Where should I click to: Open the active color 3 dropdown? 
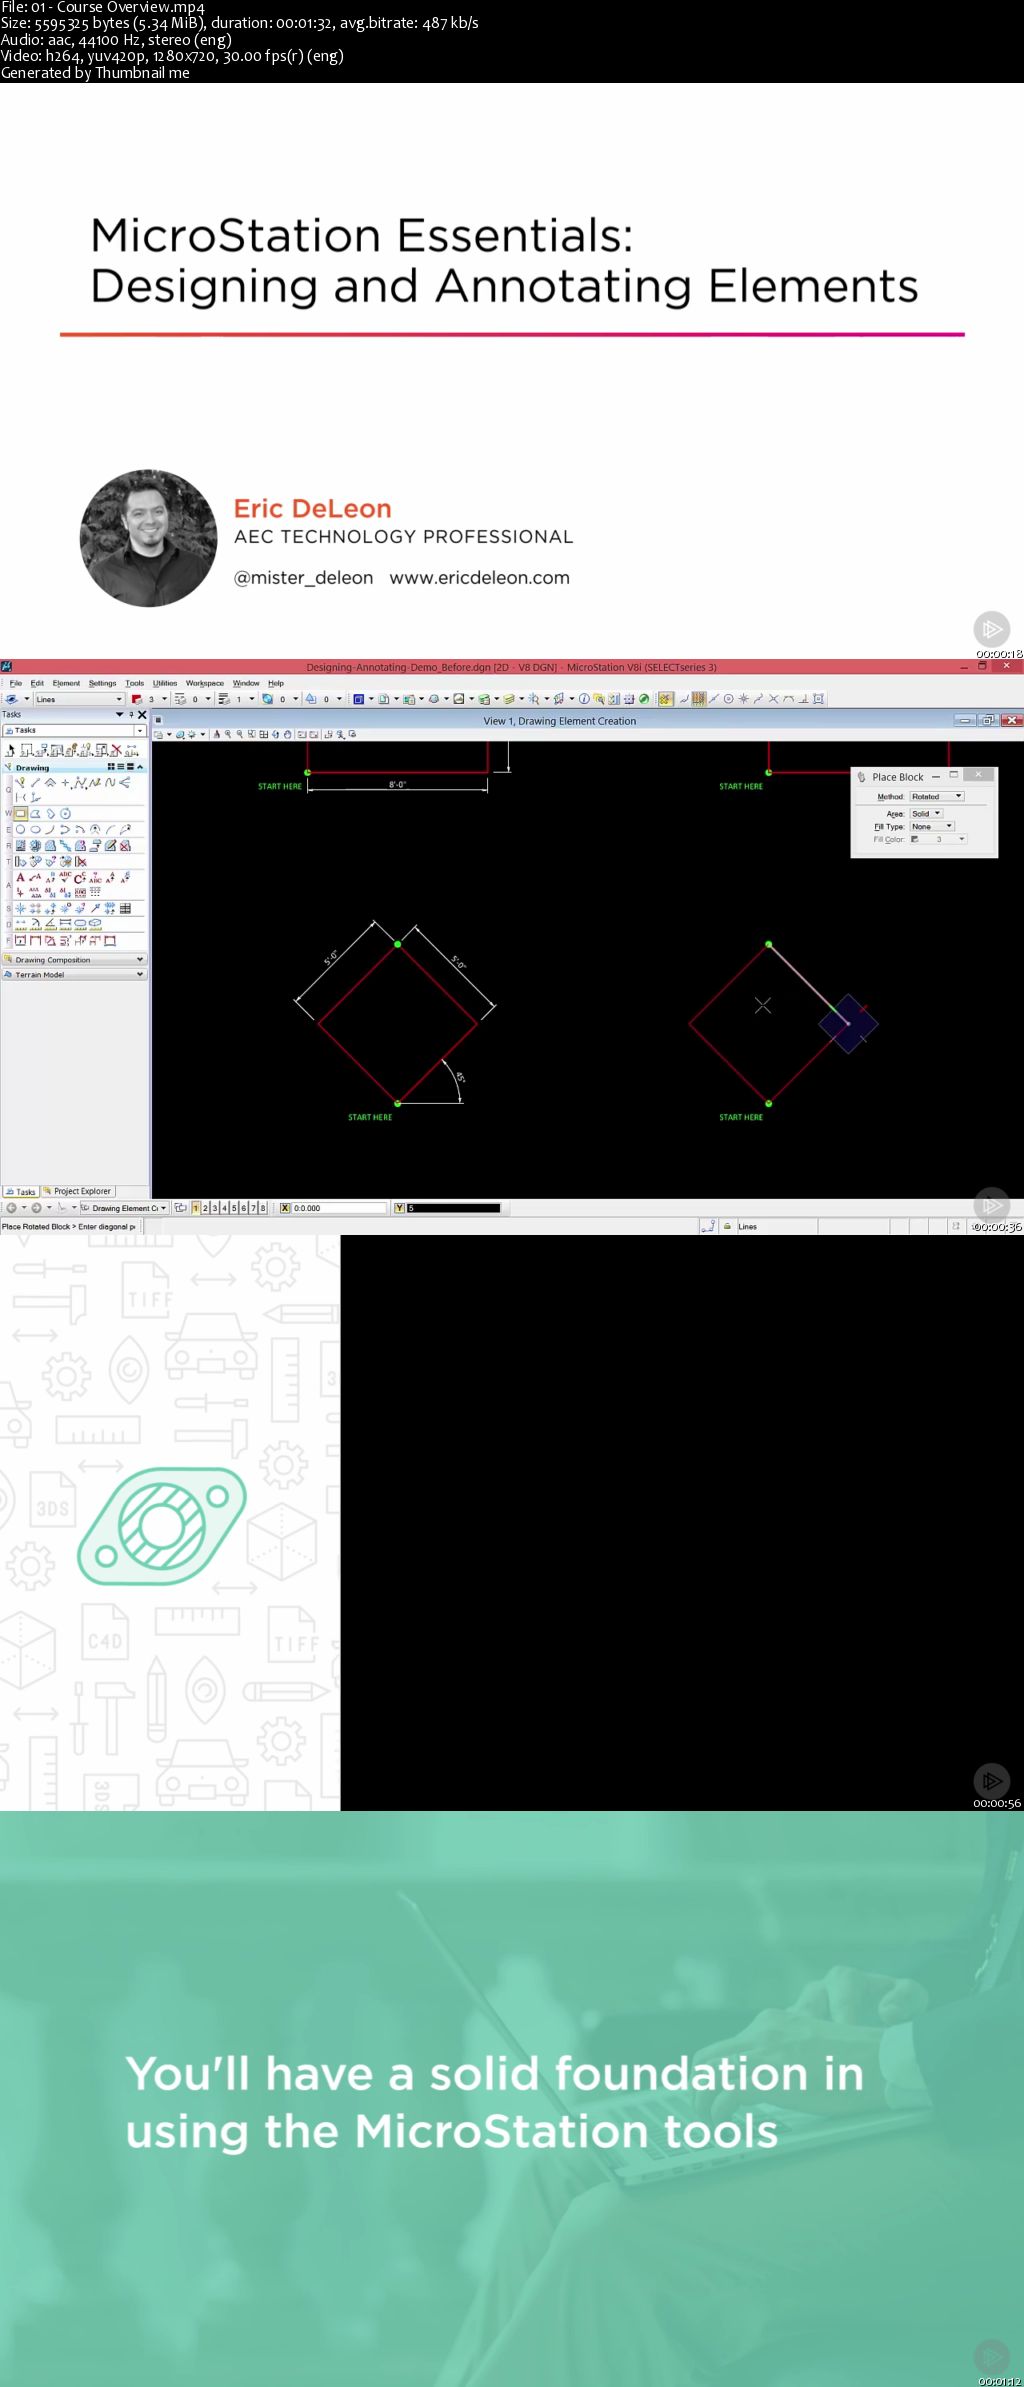[x=164, y=699]
